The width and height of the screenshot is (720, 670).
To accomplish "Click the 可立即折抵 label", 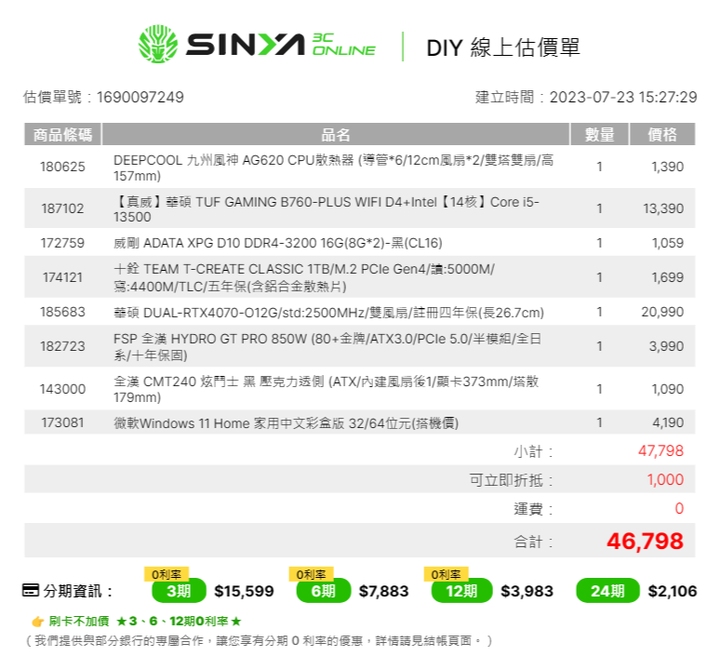I will coord(511,480).
